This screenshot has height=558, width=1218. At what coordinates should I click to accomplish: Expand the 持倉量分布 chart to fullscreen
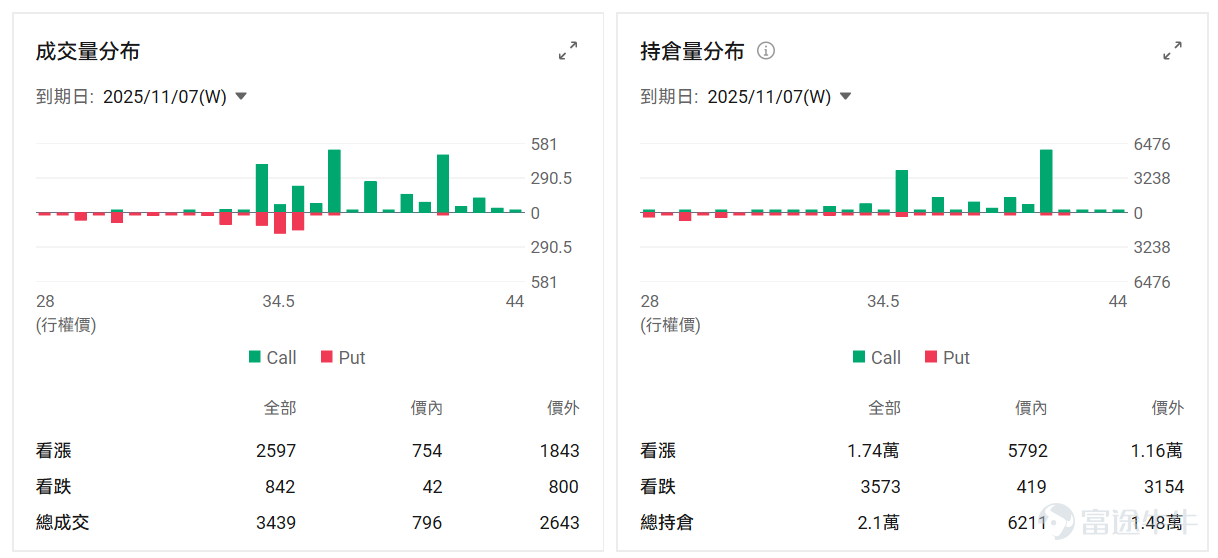coord(1173,51)
